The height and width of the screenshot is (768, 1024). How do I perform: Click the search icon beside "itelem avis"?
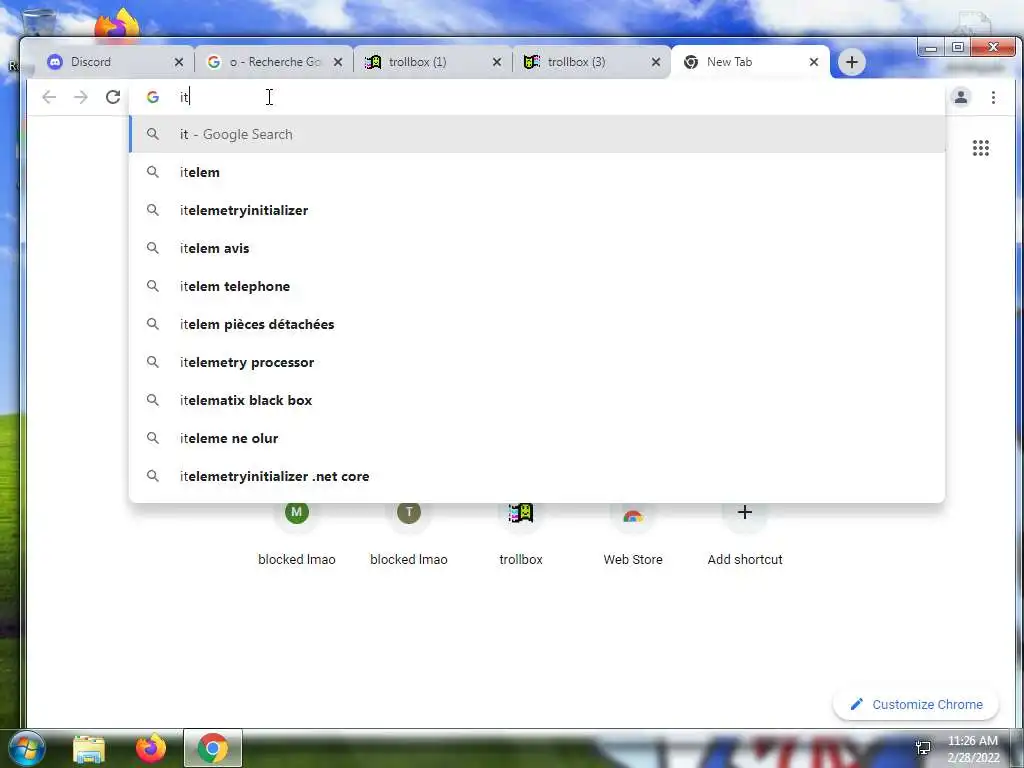click(153, 248)
